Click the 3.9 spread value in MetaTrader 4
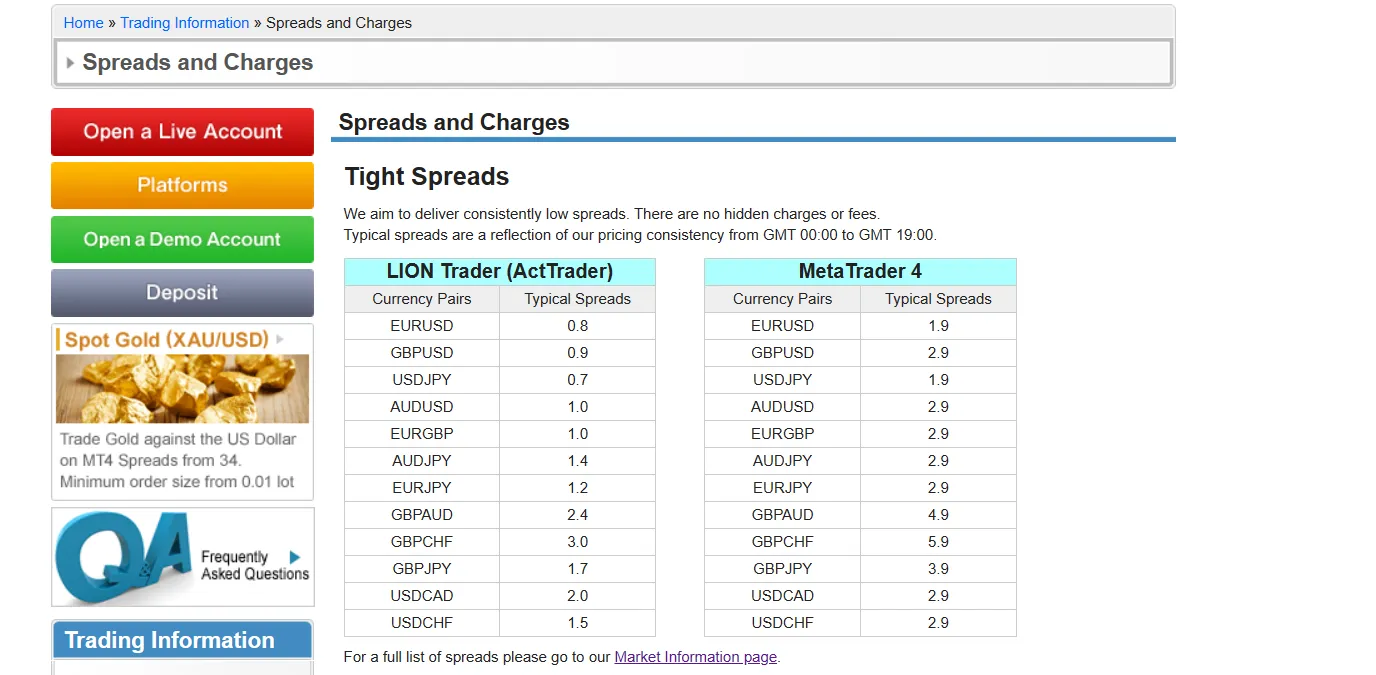 pos(938,569)
